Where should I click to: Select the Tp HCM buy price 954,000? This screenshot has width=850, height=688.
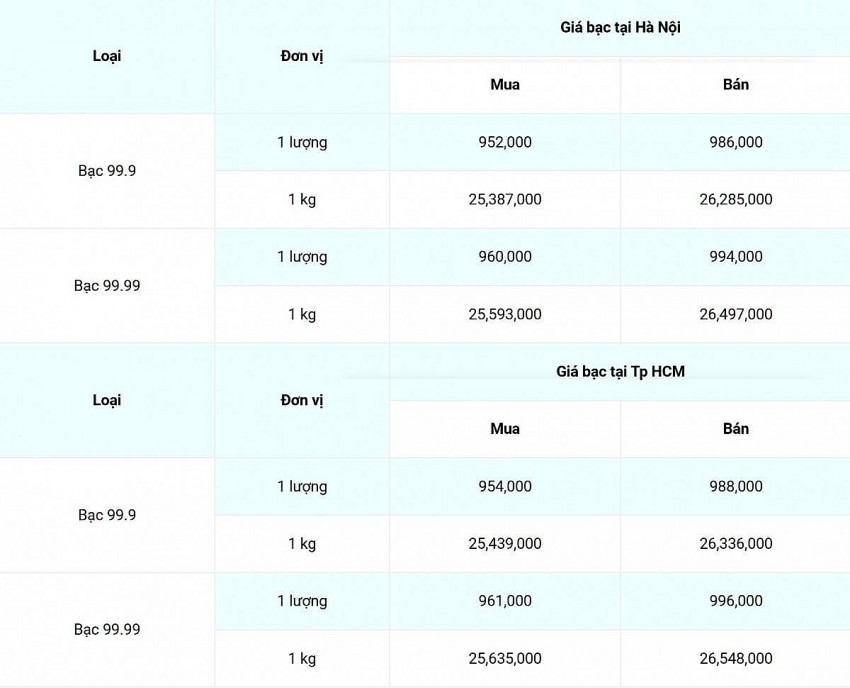(505, 486)
